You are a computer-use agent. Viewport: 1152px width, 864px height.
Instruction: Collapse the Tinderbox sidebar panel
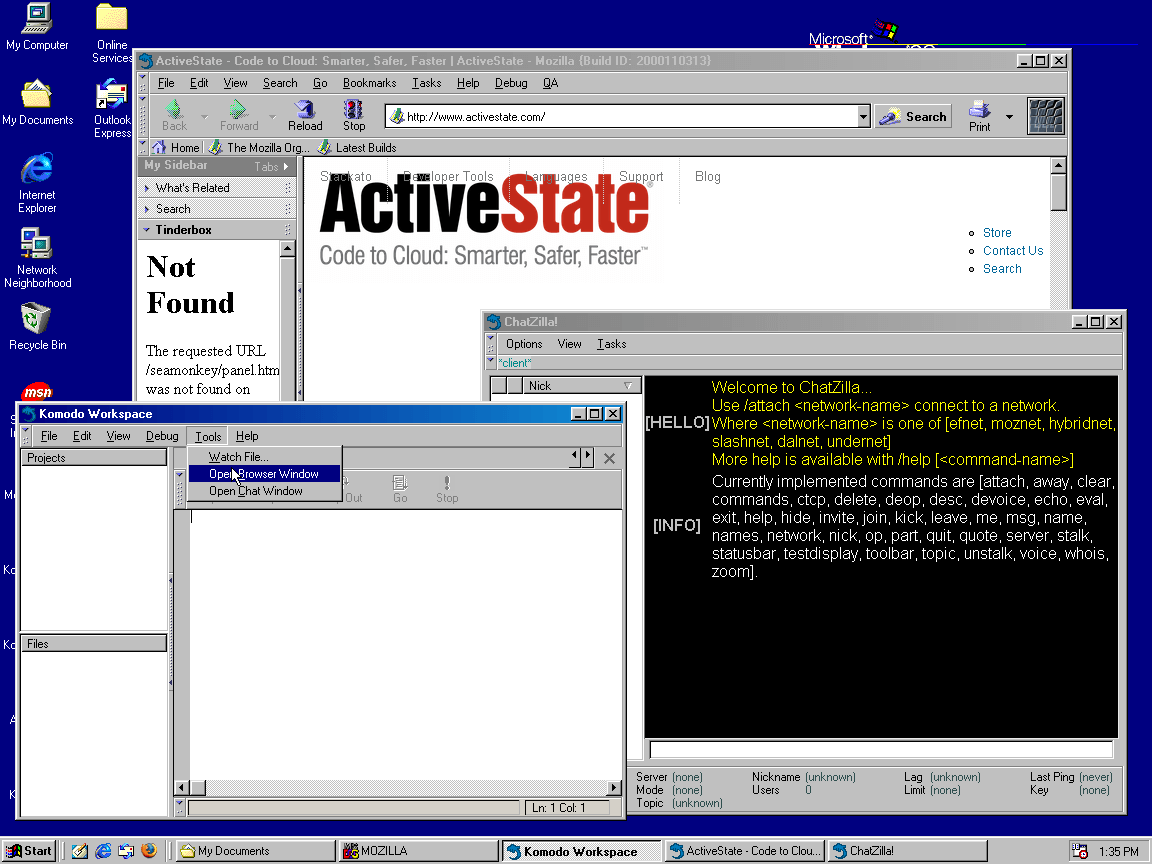tap(217, 230)
